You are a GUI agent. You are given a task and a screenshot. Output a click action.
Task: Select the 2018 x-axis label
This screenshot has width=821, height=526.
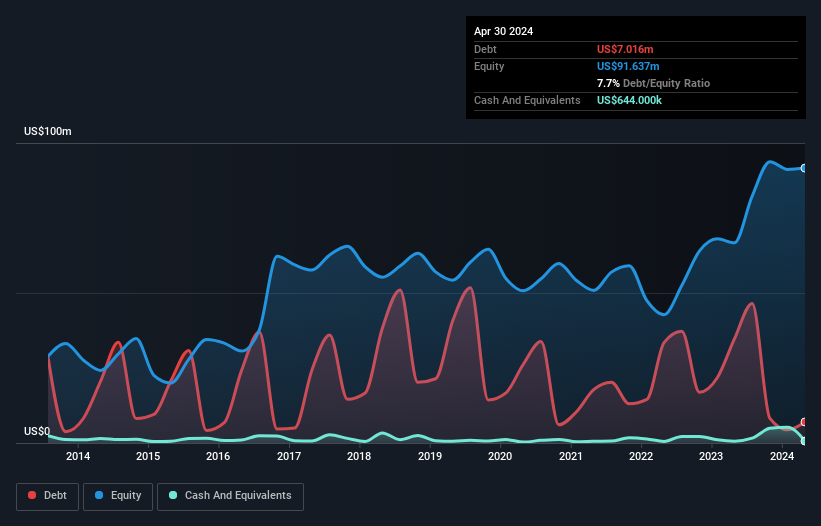click(x=359, y=456)
